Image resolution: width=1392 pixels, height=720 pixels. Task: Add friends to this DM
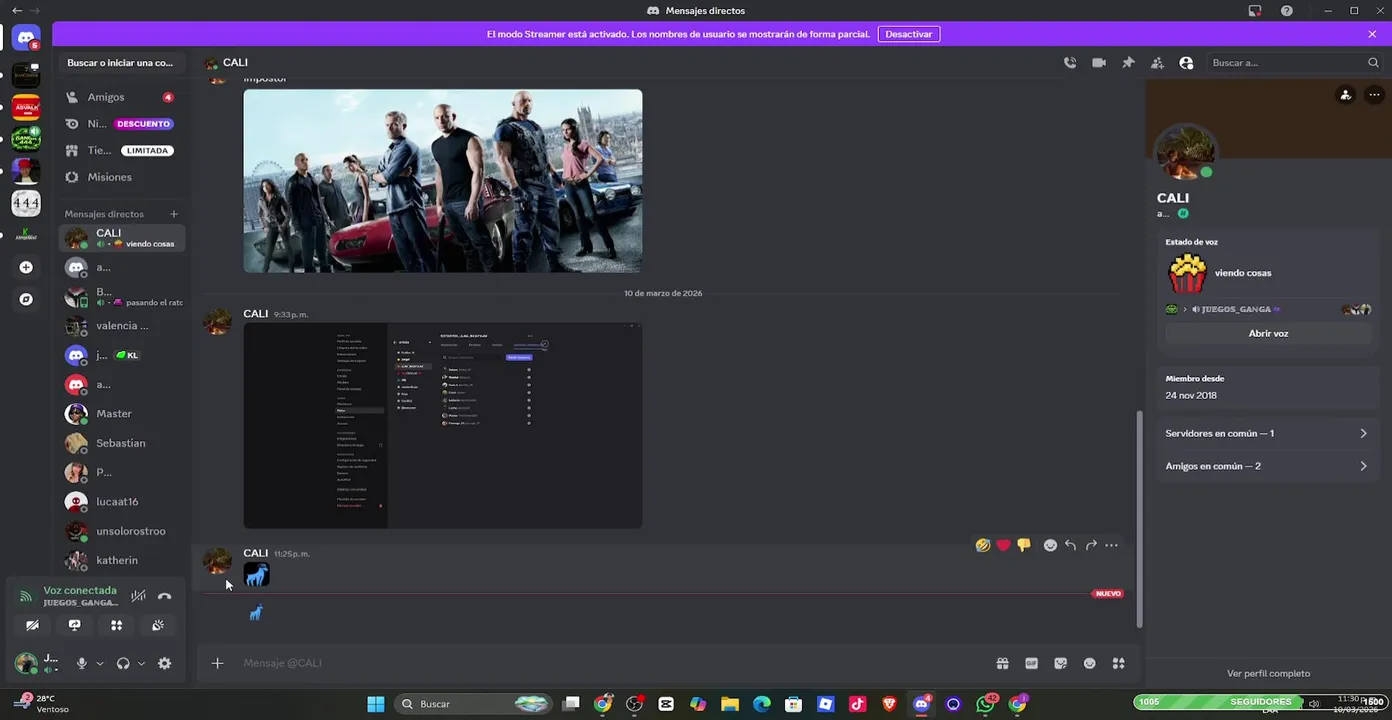(x=1157, y=62)
